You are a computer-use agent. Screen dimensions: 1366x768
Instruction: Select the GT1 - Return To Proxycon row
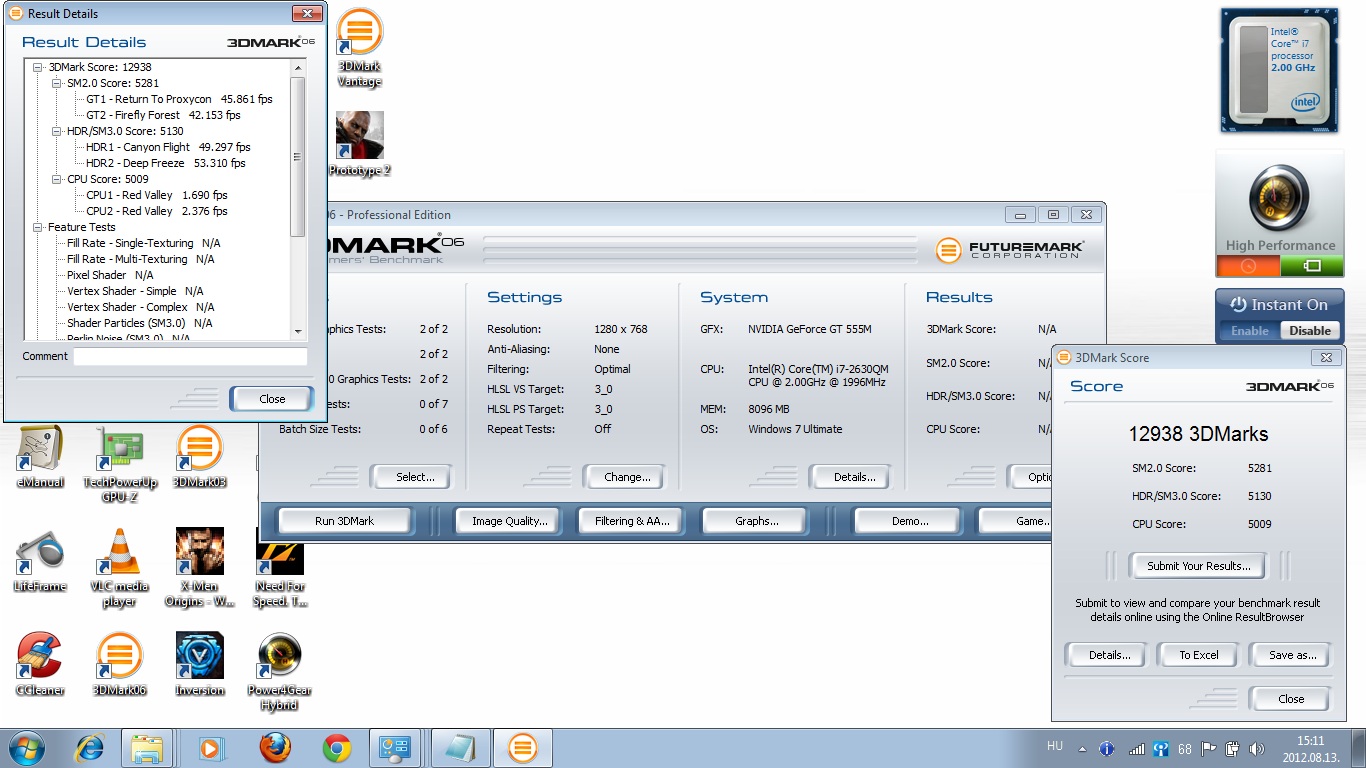click(179, 99)
